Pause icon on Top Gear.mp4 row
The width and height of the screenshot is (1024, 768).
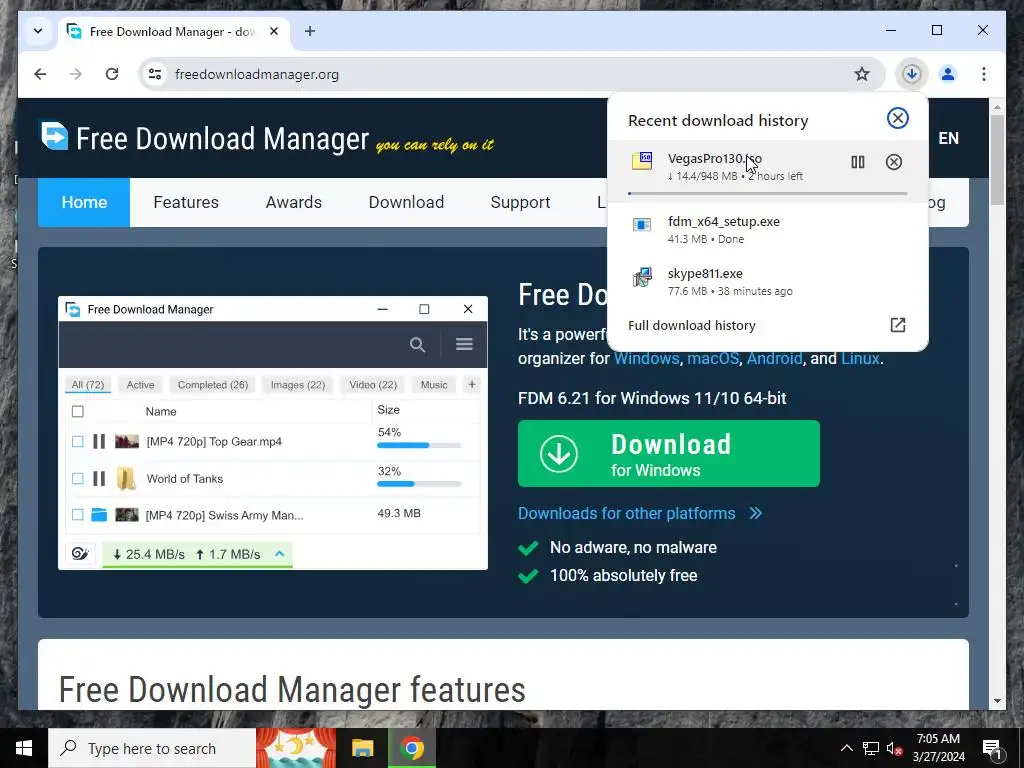click(x=99, y=441)
